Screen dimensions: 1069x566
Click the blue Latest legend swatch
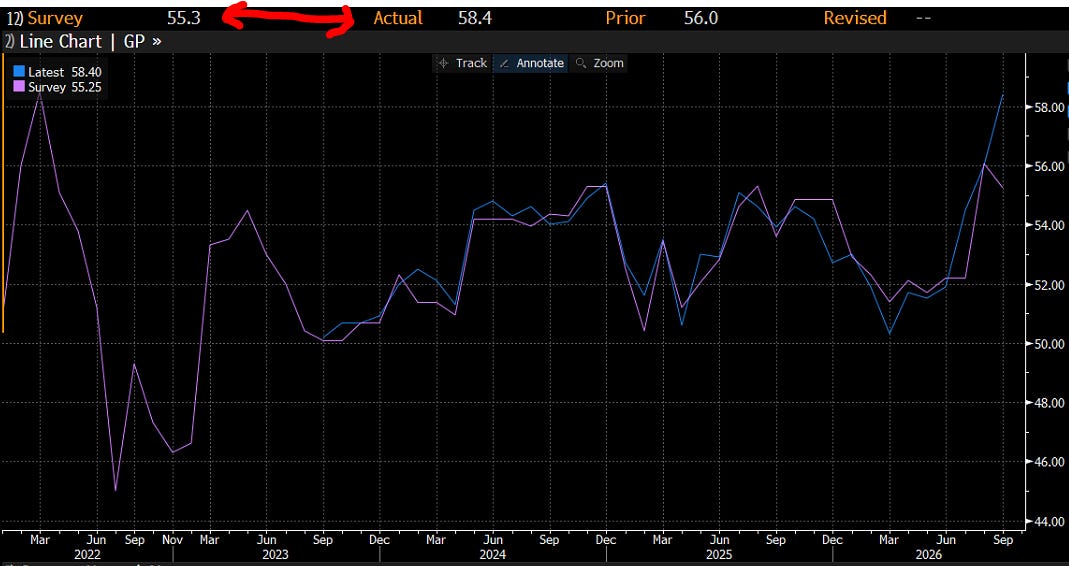pyautogui.click(x=19, y=72)
